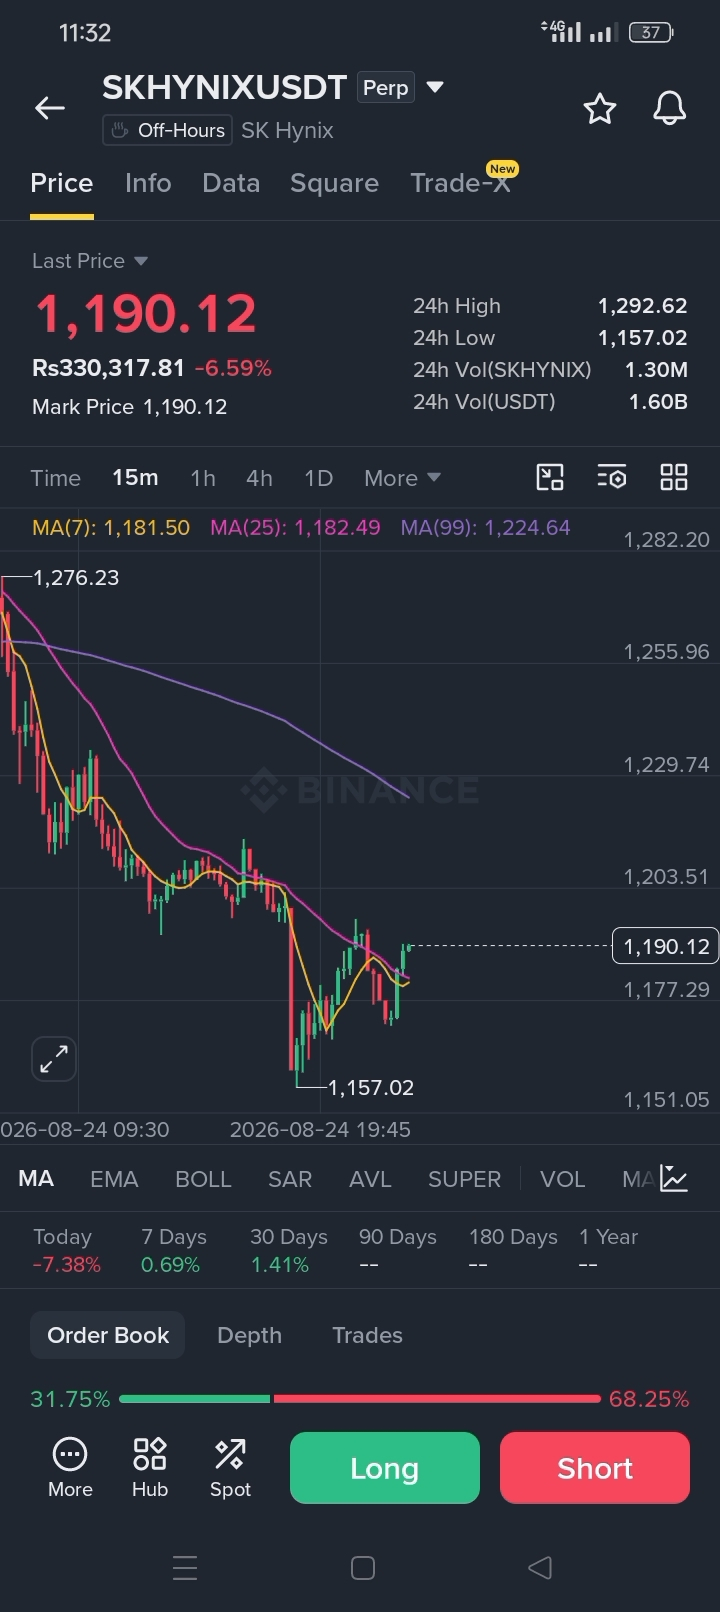Enable the BOLL indicator
This screenshot has height=1612, width=720.
(203, 1179)
